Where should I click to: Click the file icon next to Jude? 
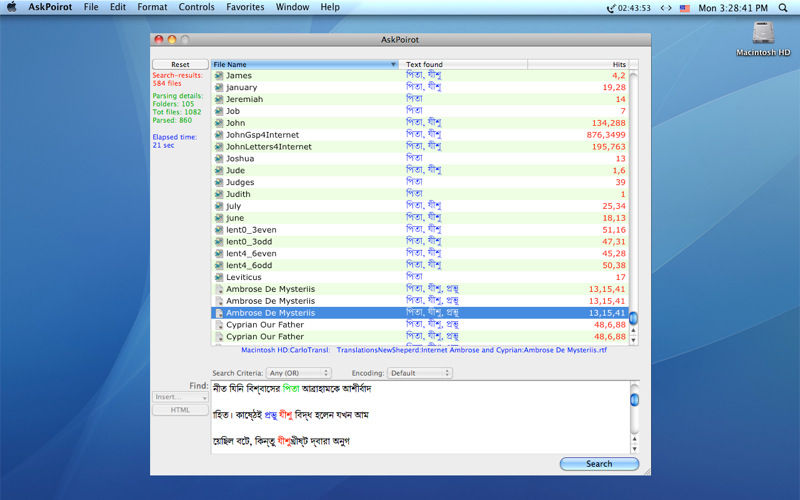click(x=219, y=170)
